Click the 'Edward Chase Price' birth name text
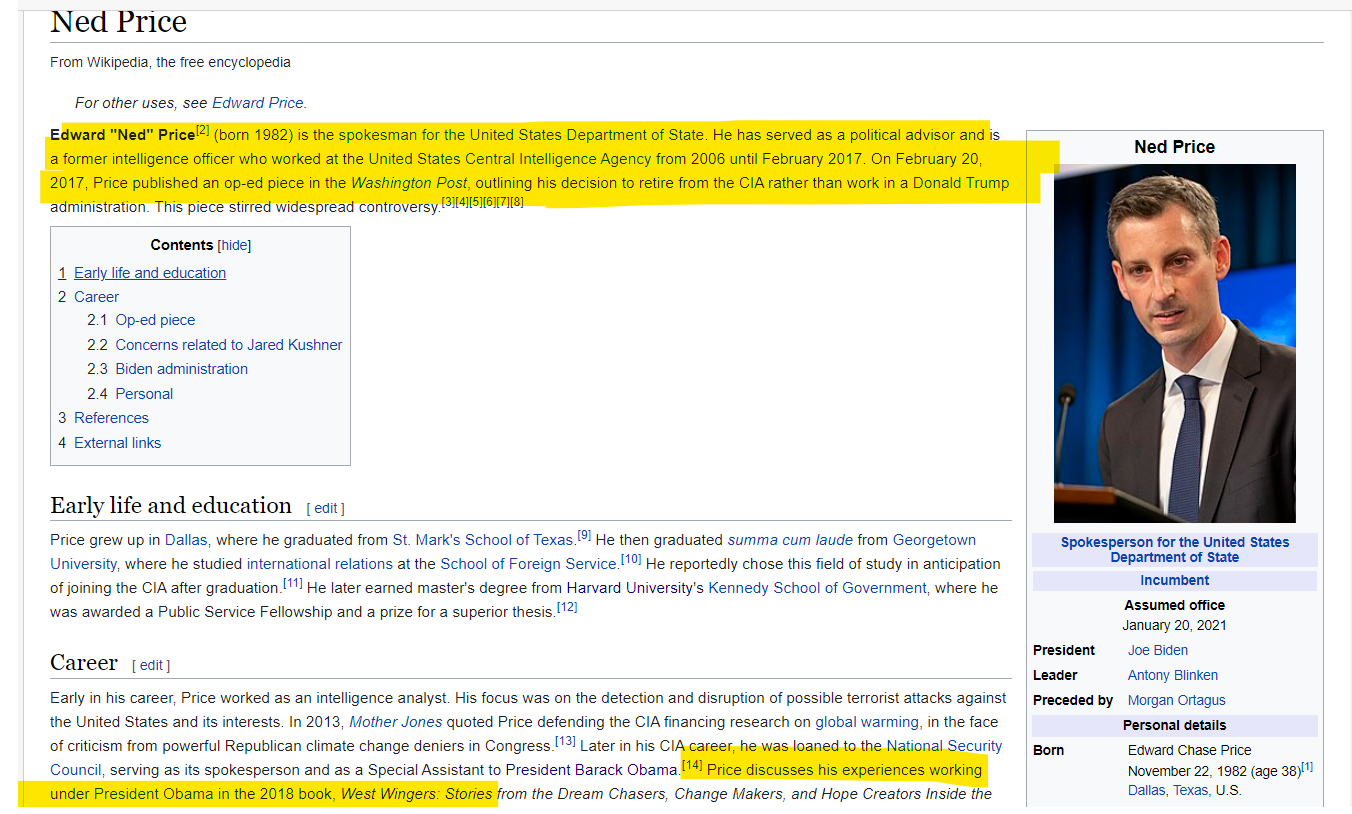 [1190, 750]
